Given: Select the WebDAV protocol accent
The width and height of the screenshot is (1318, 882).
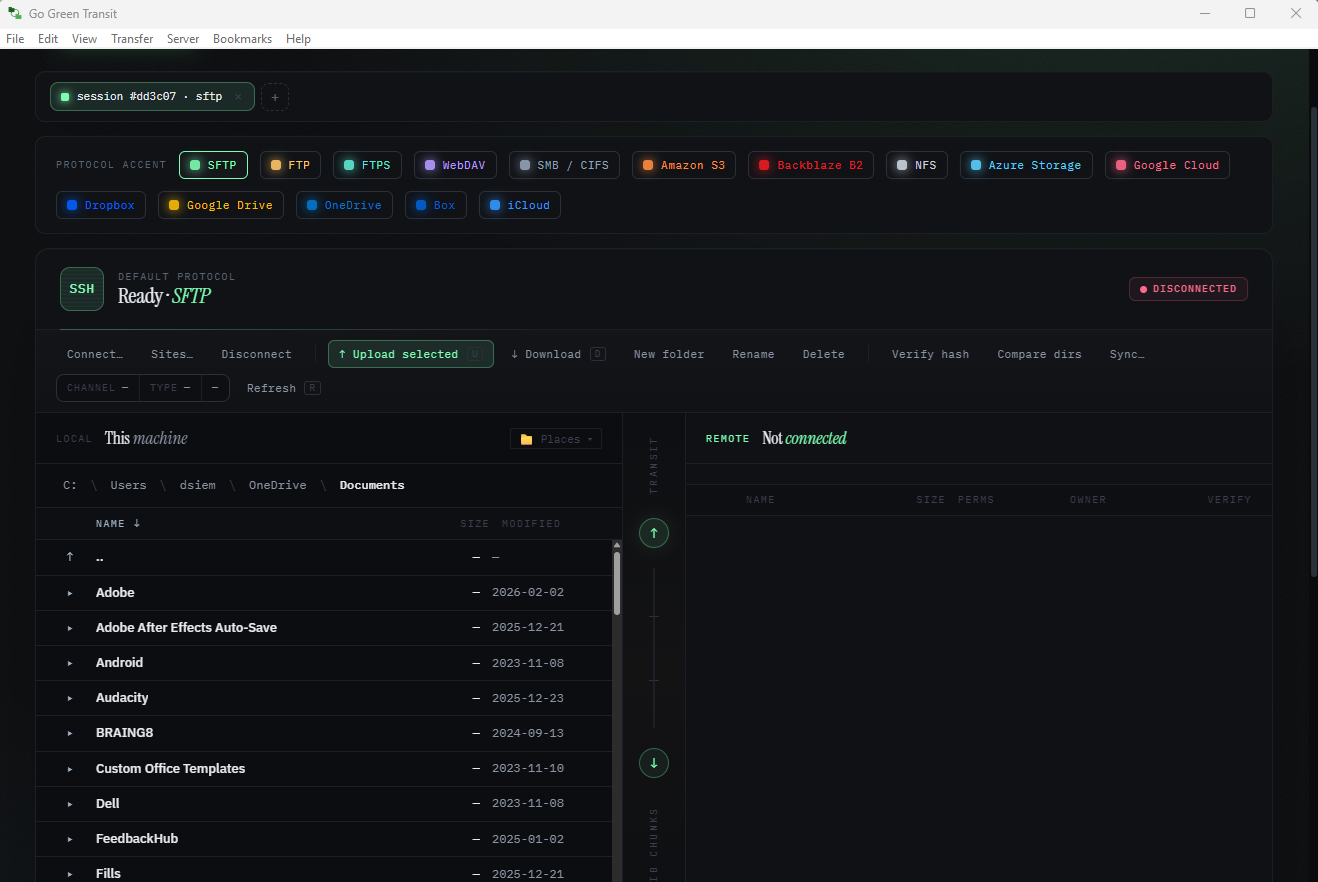Looking at the screenshot, I should click(x=455, y=165).
